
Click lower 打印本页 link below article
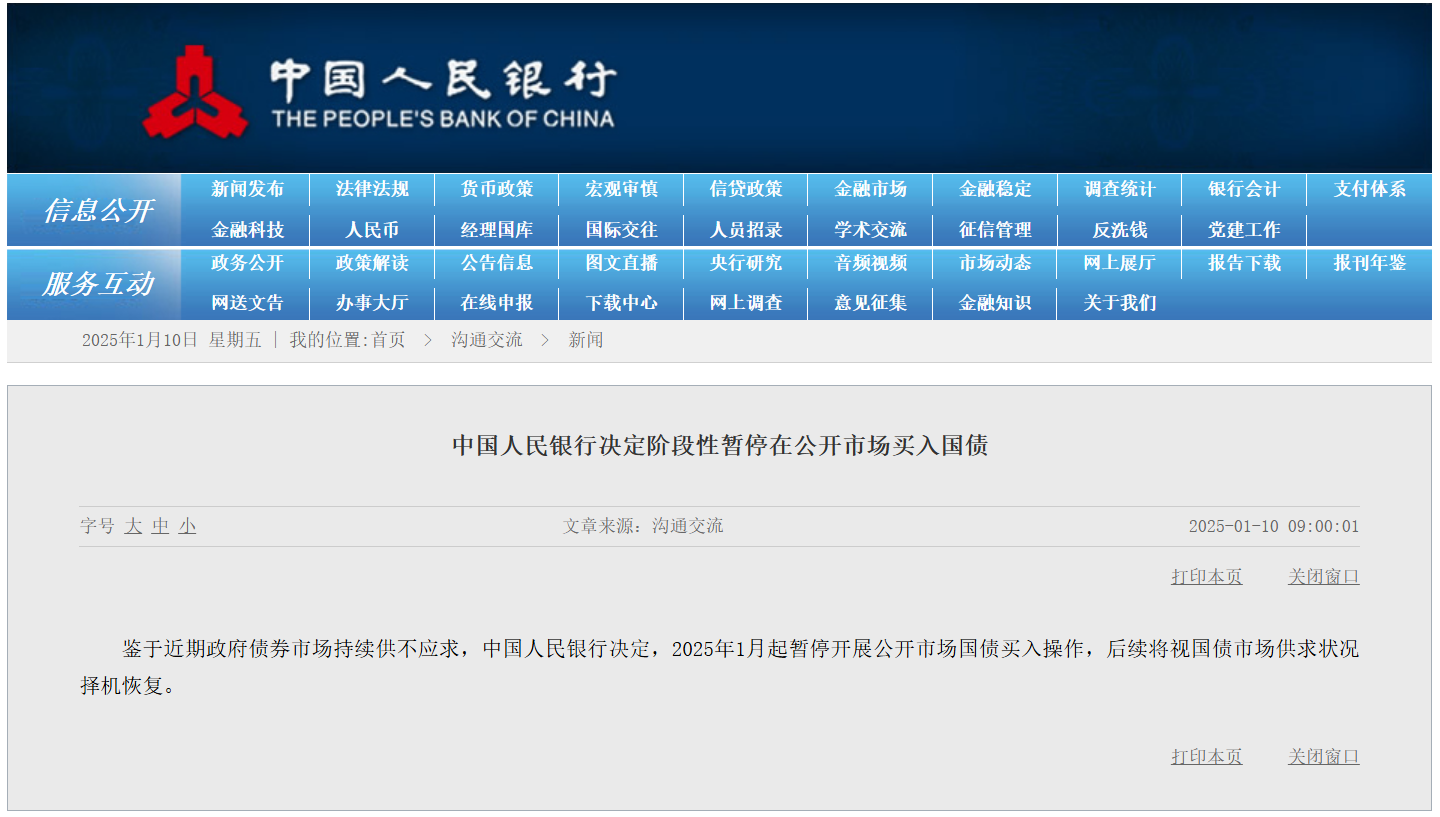coord(1207,757)
